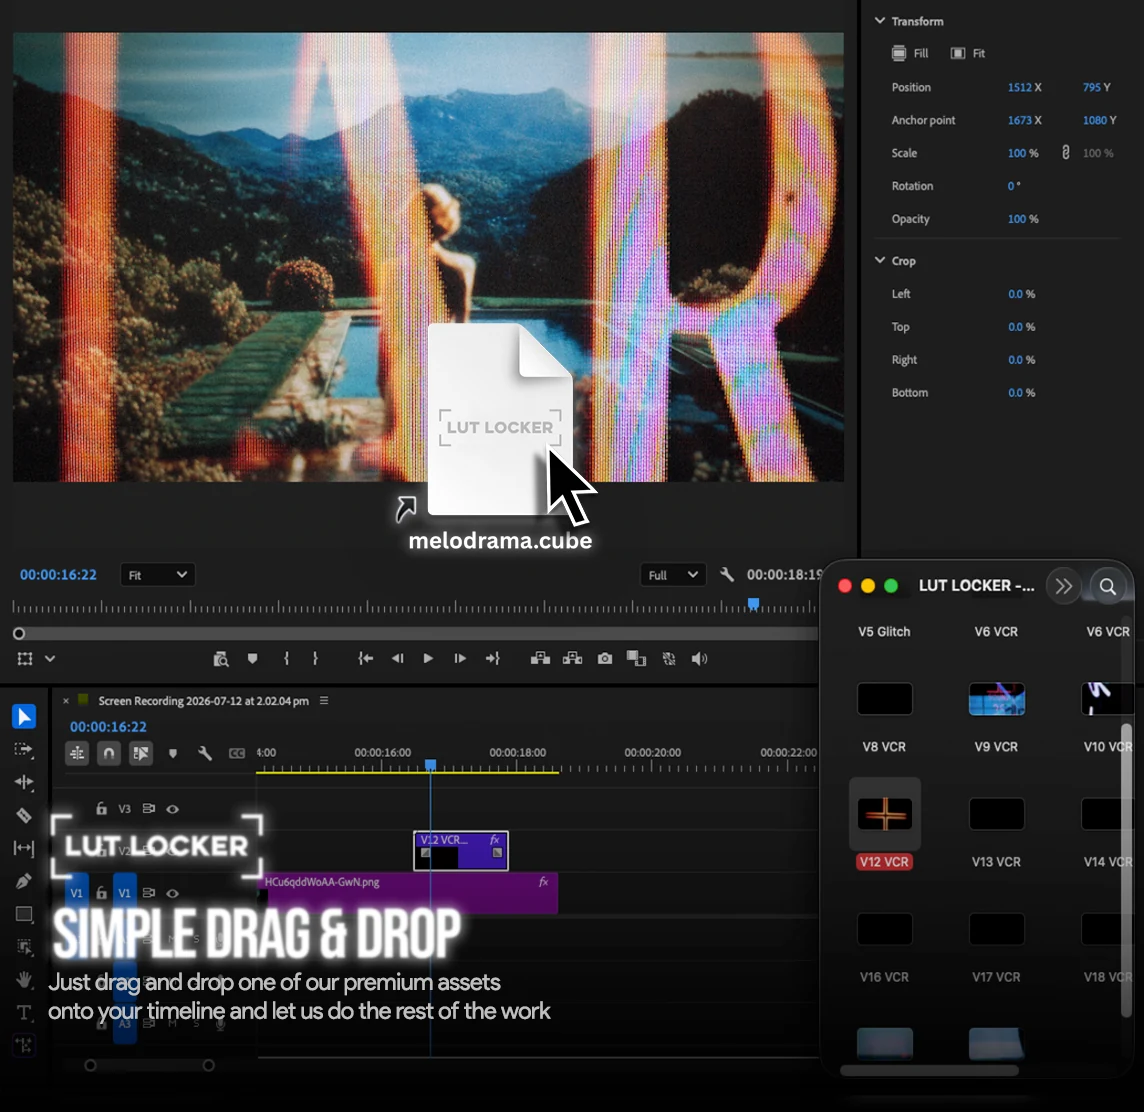Click the Export Frame camera icon
Viewport: 1144px width, 1112px height.
click(x=605, y=659)
